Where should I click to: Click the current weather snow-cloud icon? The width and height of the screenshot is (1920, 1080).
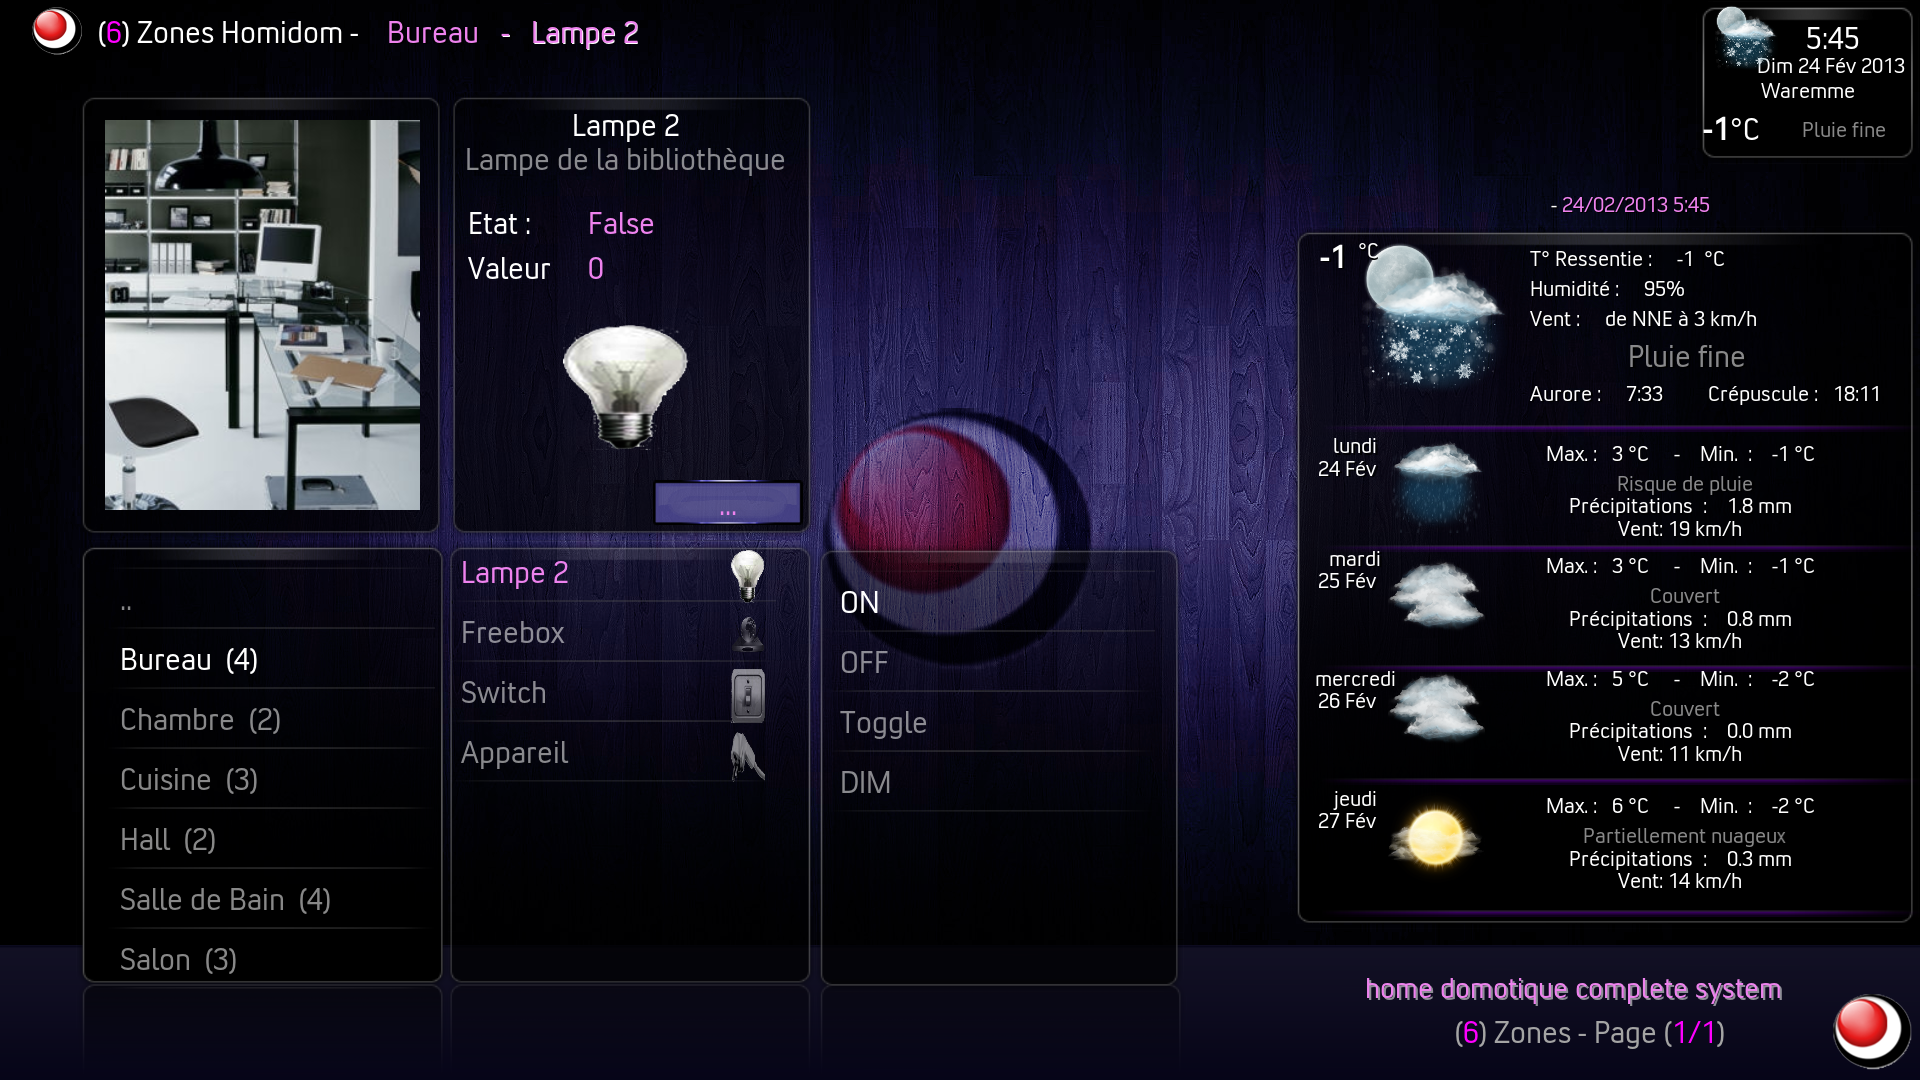[1431, 314]
